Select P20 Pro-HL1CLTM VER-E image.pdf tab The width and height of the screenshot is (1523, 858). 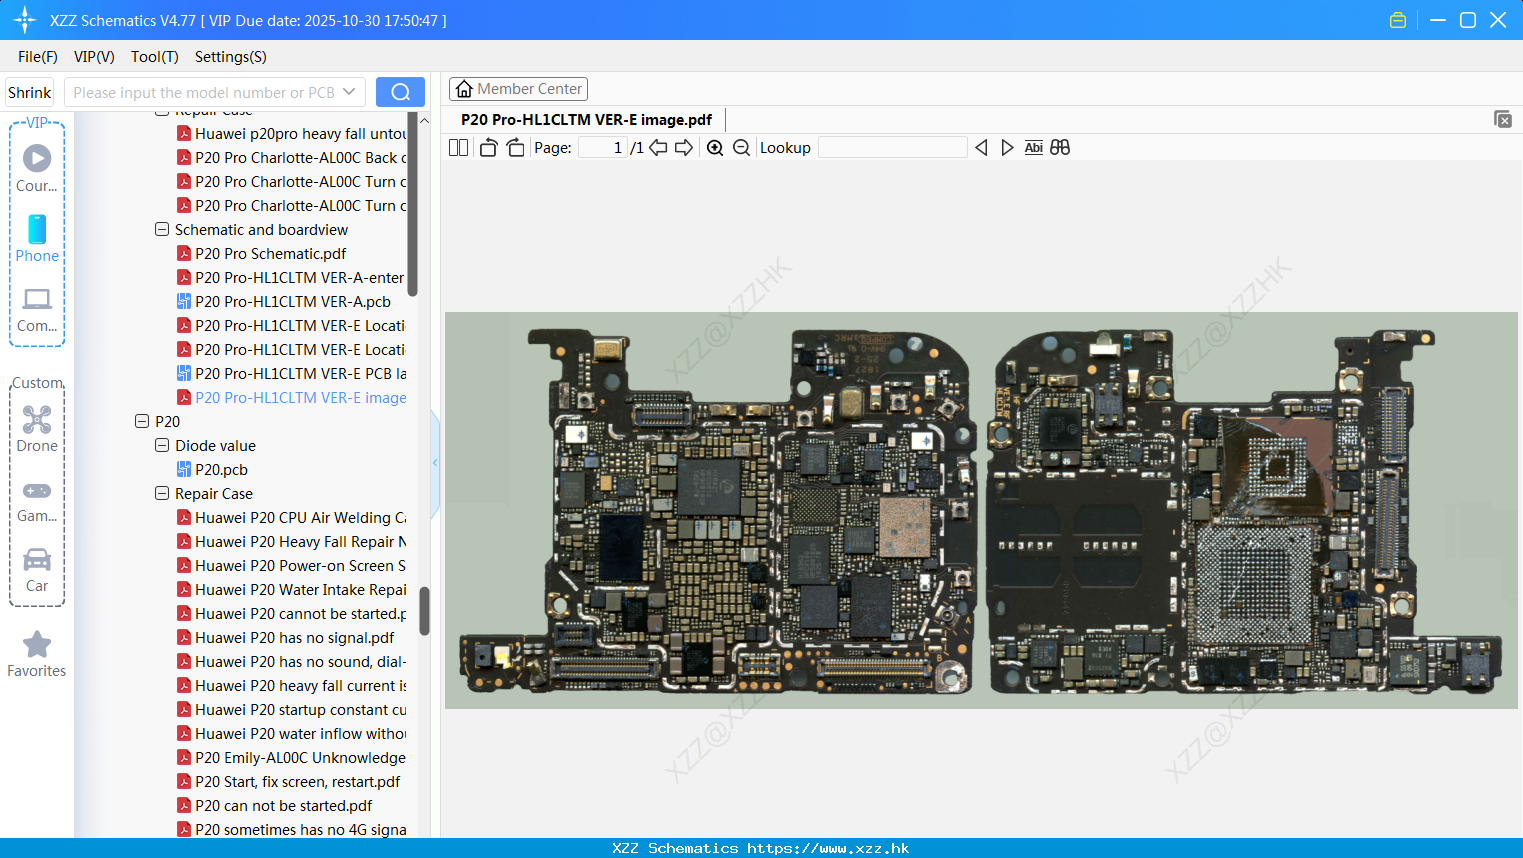(x=586, y=119)
